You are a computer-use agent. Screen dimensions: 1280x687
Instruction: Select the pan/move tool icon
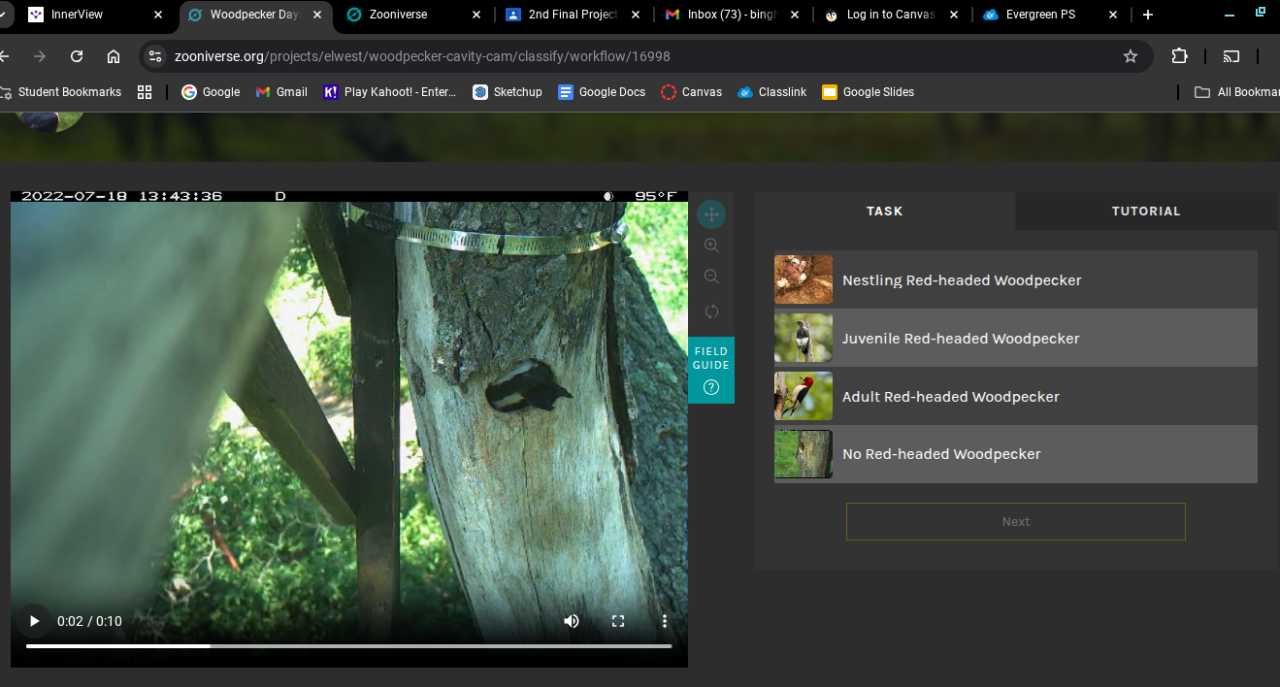pyautogui.click(x=711, y=214)
